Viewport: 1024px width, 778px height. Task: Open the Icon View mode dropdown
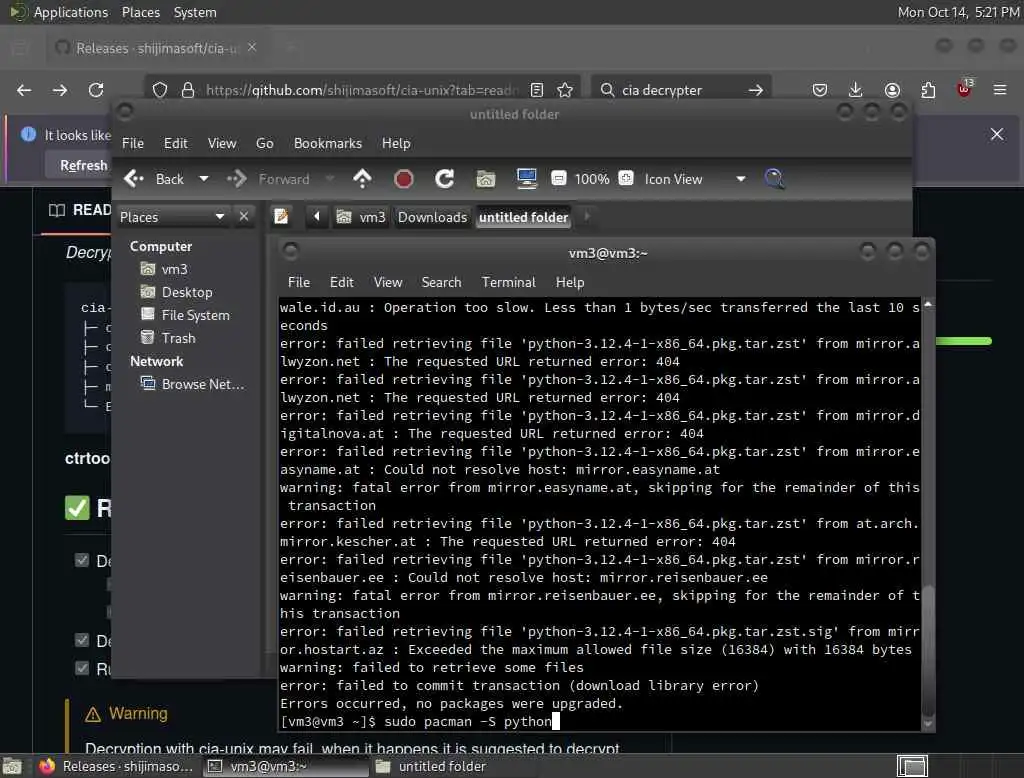[695, 179]
